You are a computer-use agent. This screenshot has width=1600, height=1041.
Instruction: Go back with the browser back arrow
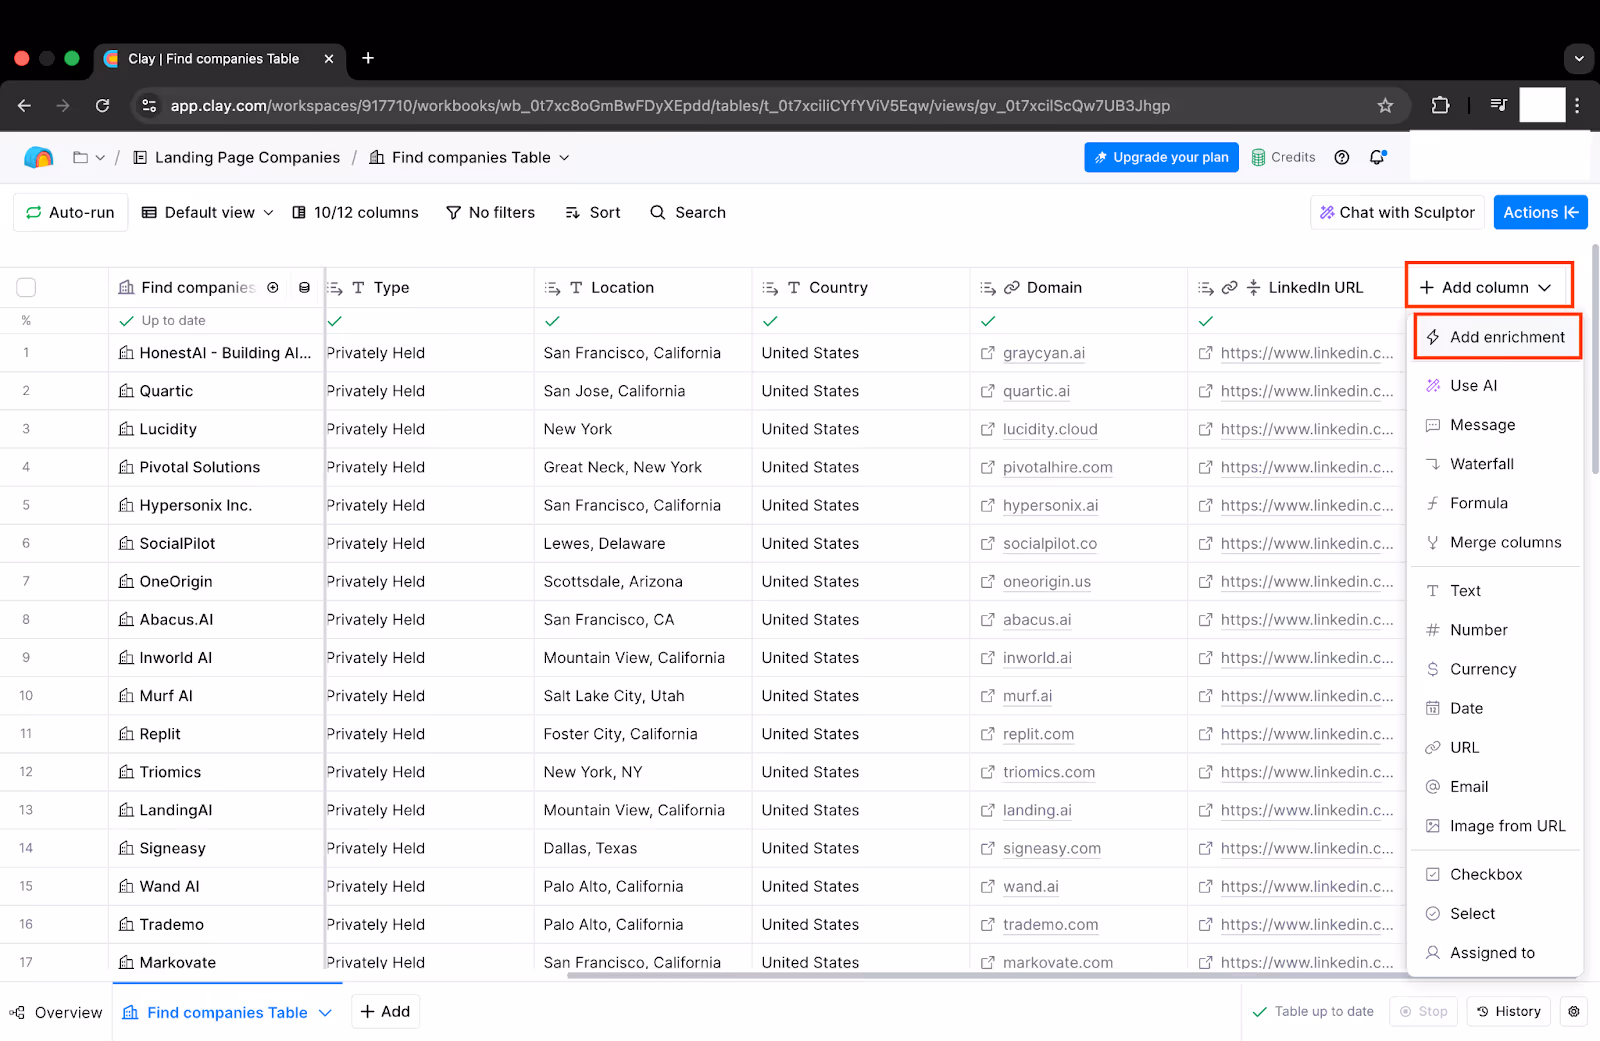click(25, 105)
